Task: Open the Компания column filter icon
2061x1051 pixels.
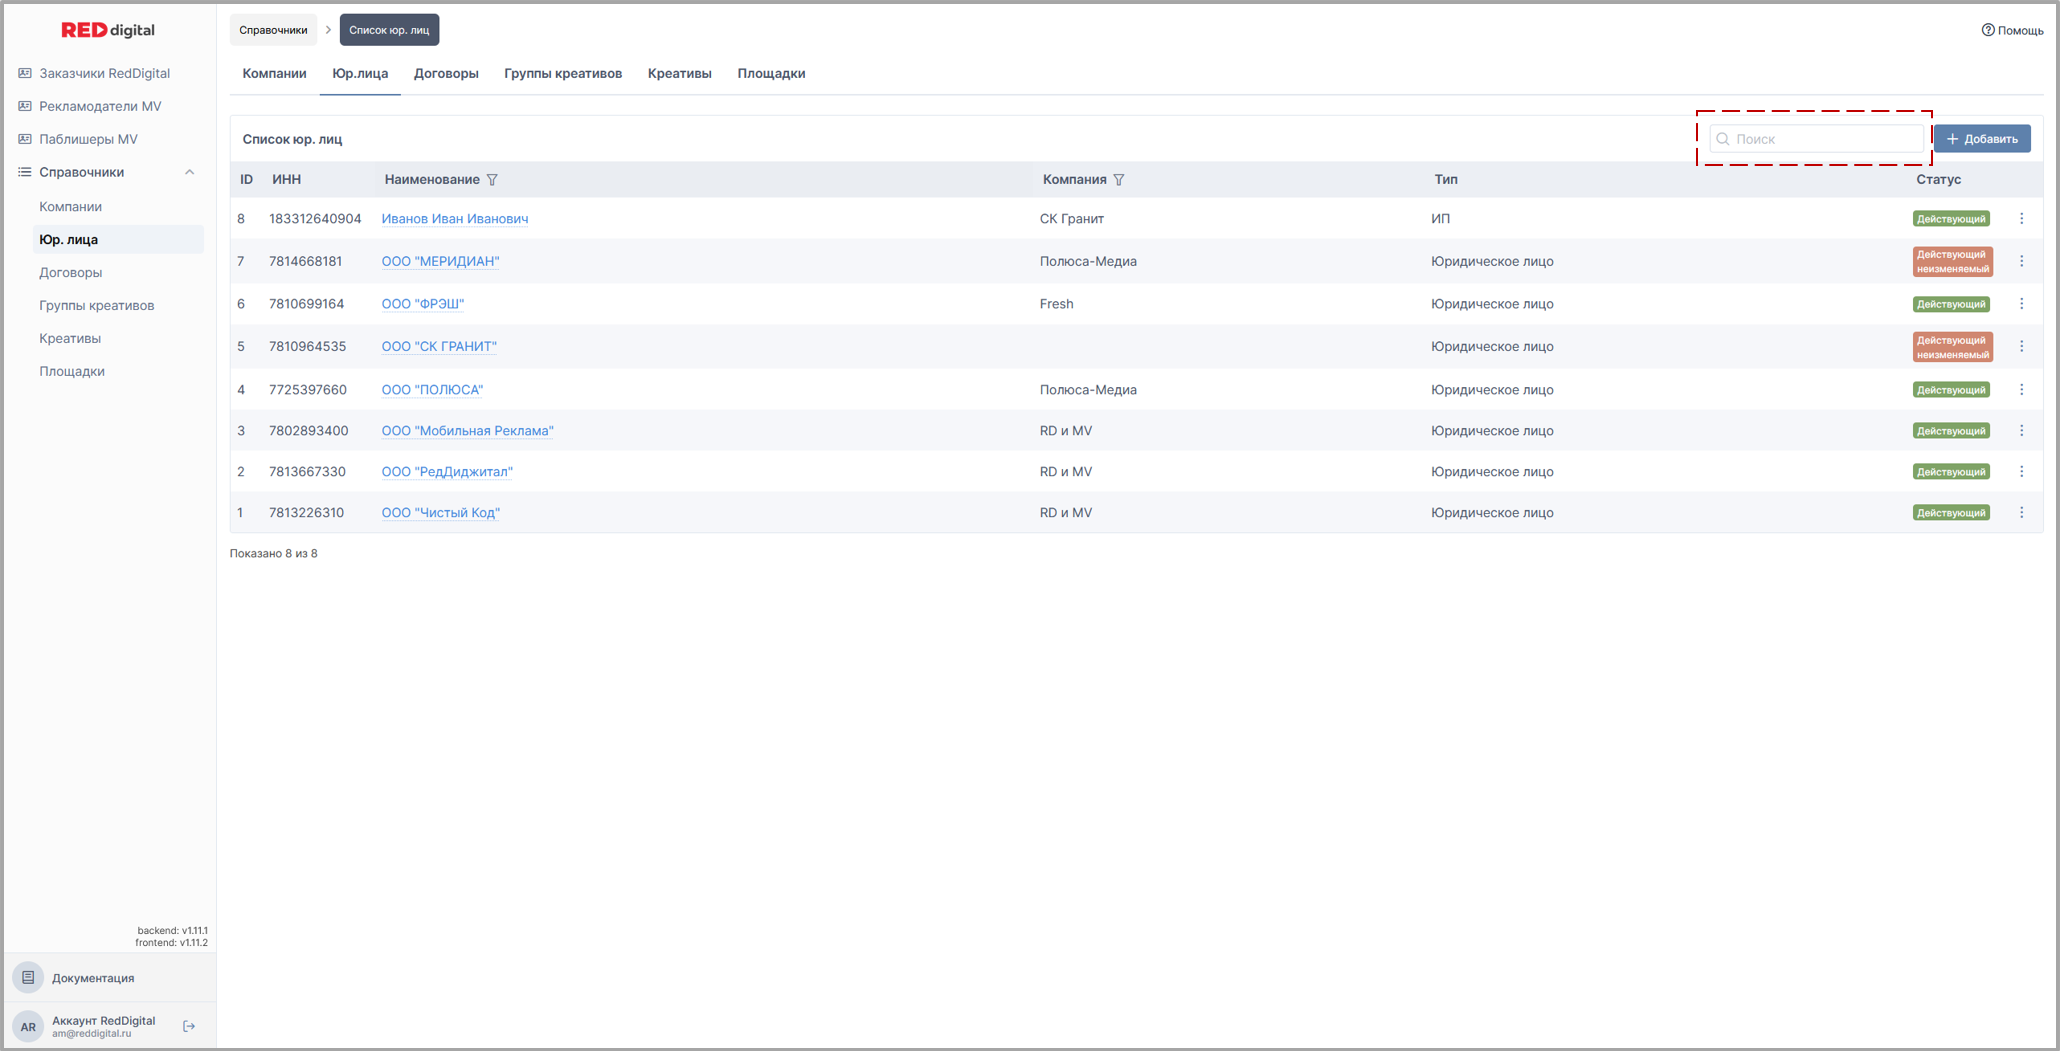Action: click(1119, 180)
